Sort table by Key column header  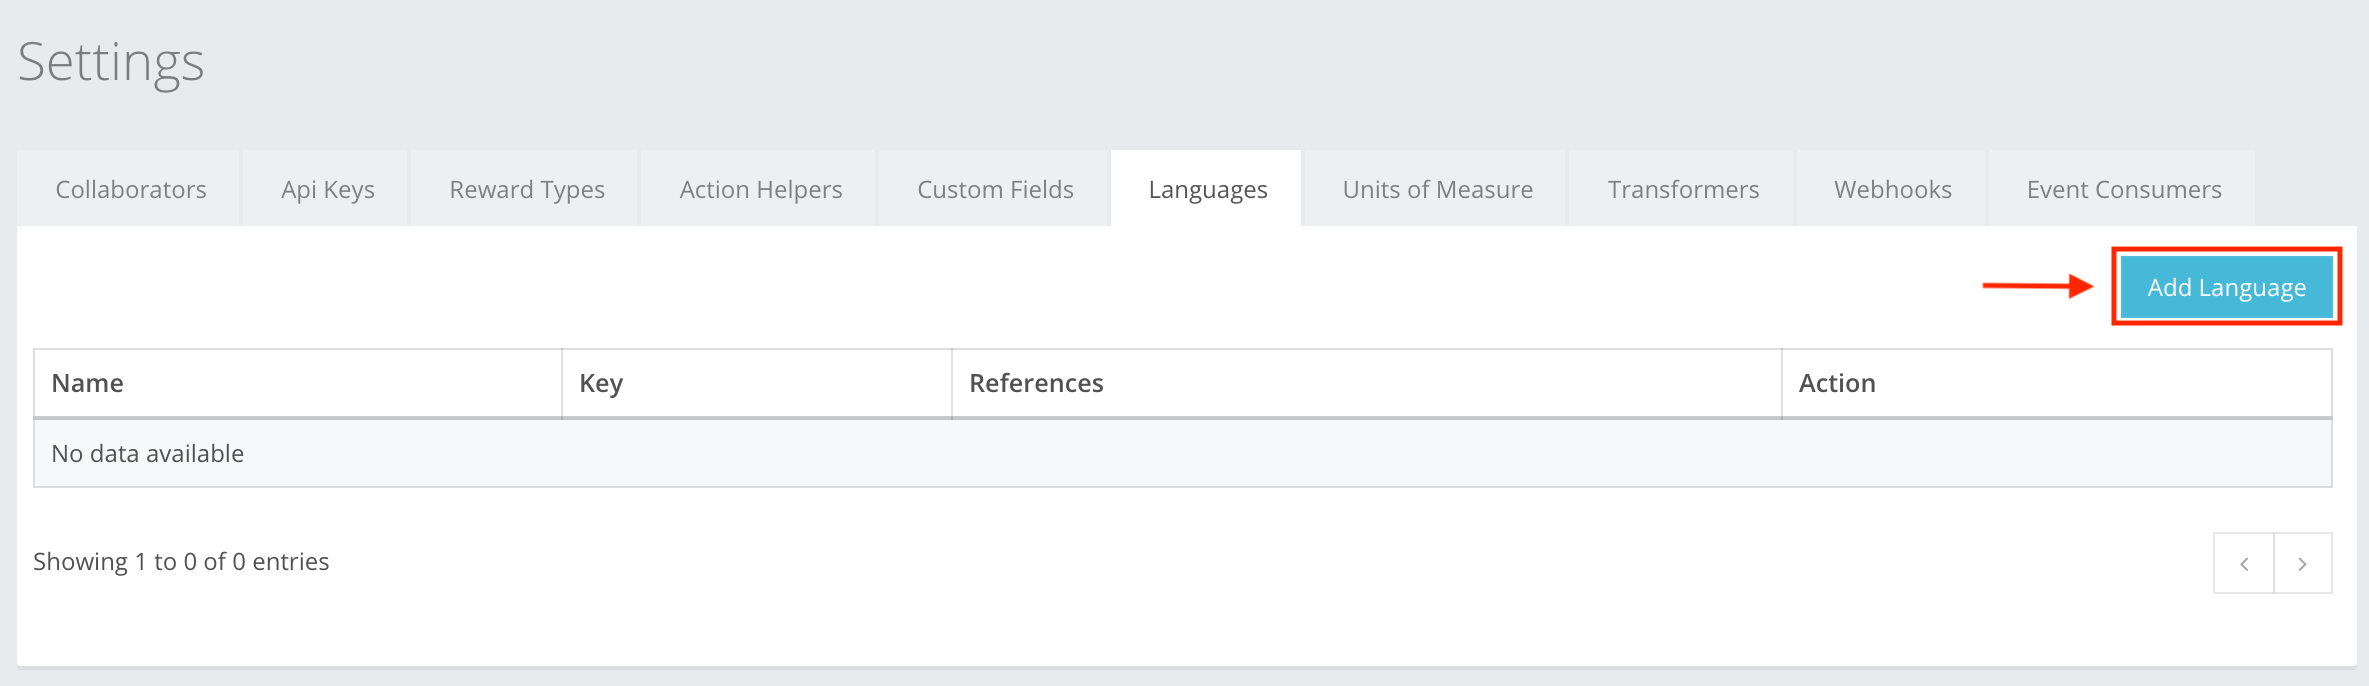point(601,383)
